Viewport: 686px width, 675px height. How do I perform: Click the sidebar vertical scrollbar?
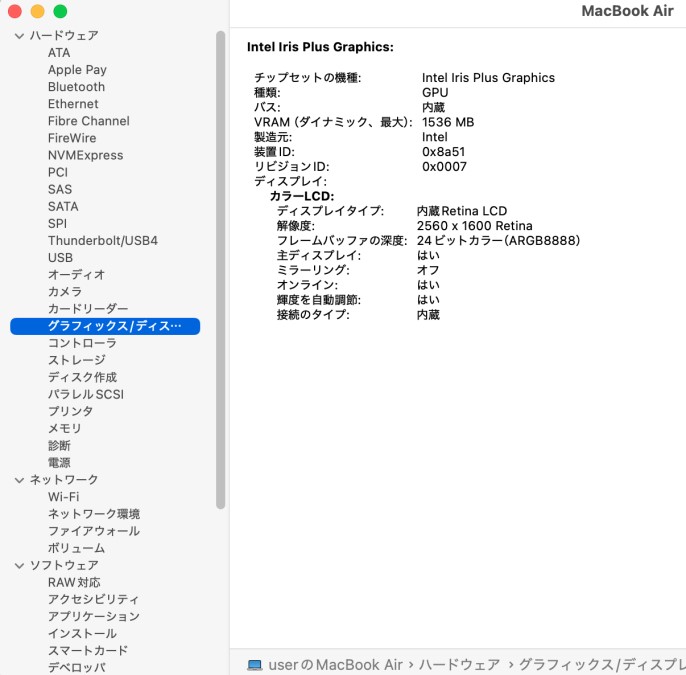coord(220,269)
